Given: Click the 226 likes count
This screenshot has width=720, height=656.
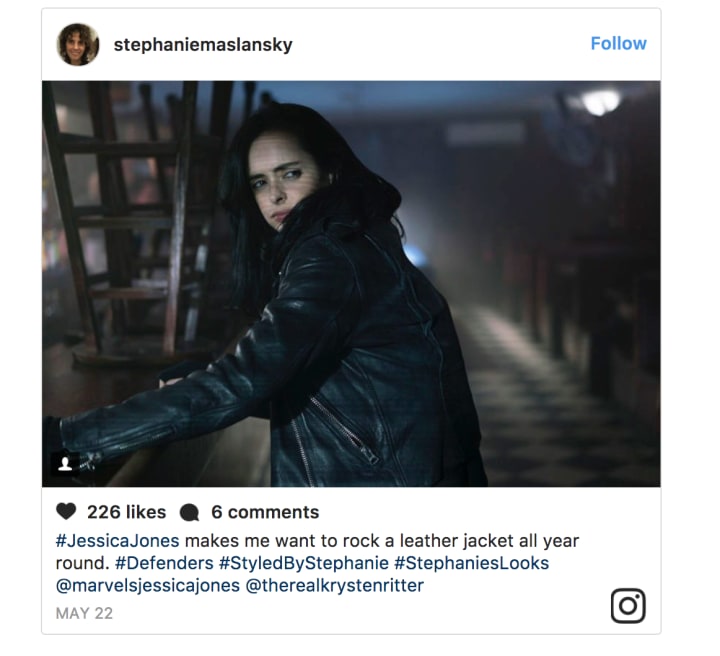Looking at the screenshot, I should pyautogui.click(x=126, y=512).
